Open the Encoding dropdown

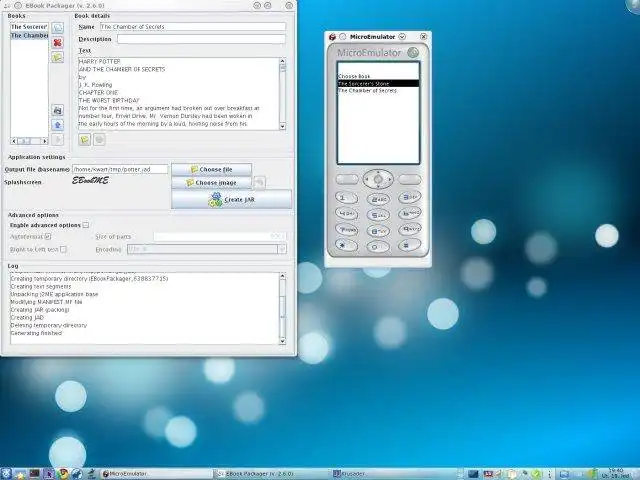(x=282, y=249)
